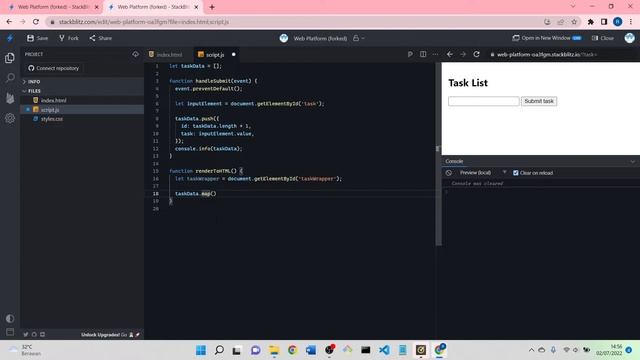Open File Explorer from the taskbar
640x360 pixels.
tap(274, 350)
